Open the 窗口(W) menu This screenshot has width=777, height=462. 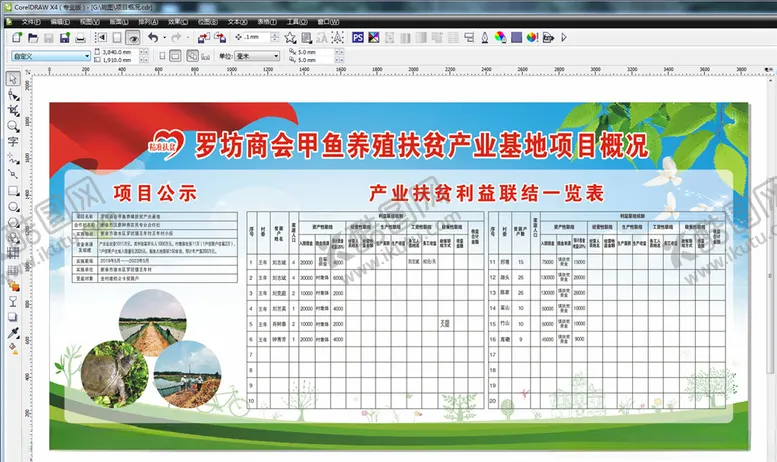pos(328,22)
